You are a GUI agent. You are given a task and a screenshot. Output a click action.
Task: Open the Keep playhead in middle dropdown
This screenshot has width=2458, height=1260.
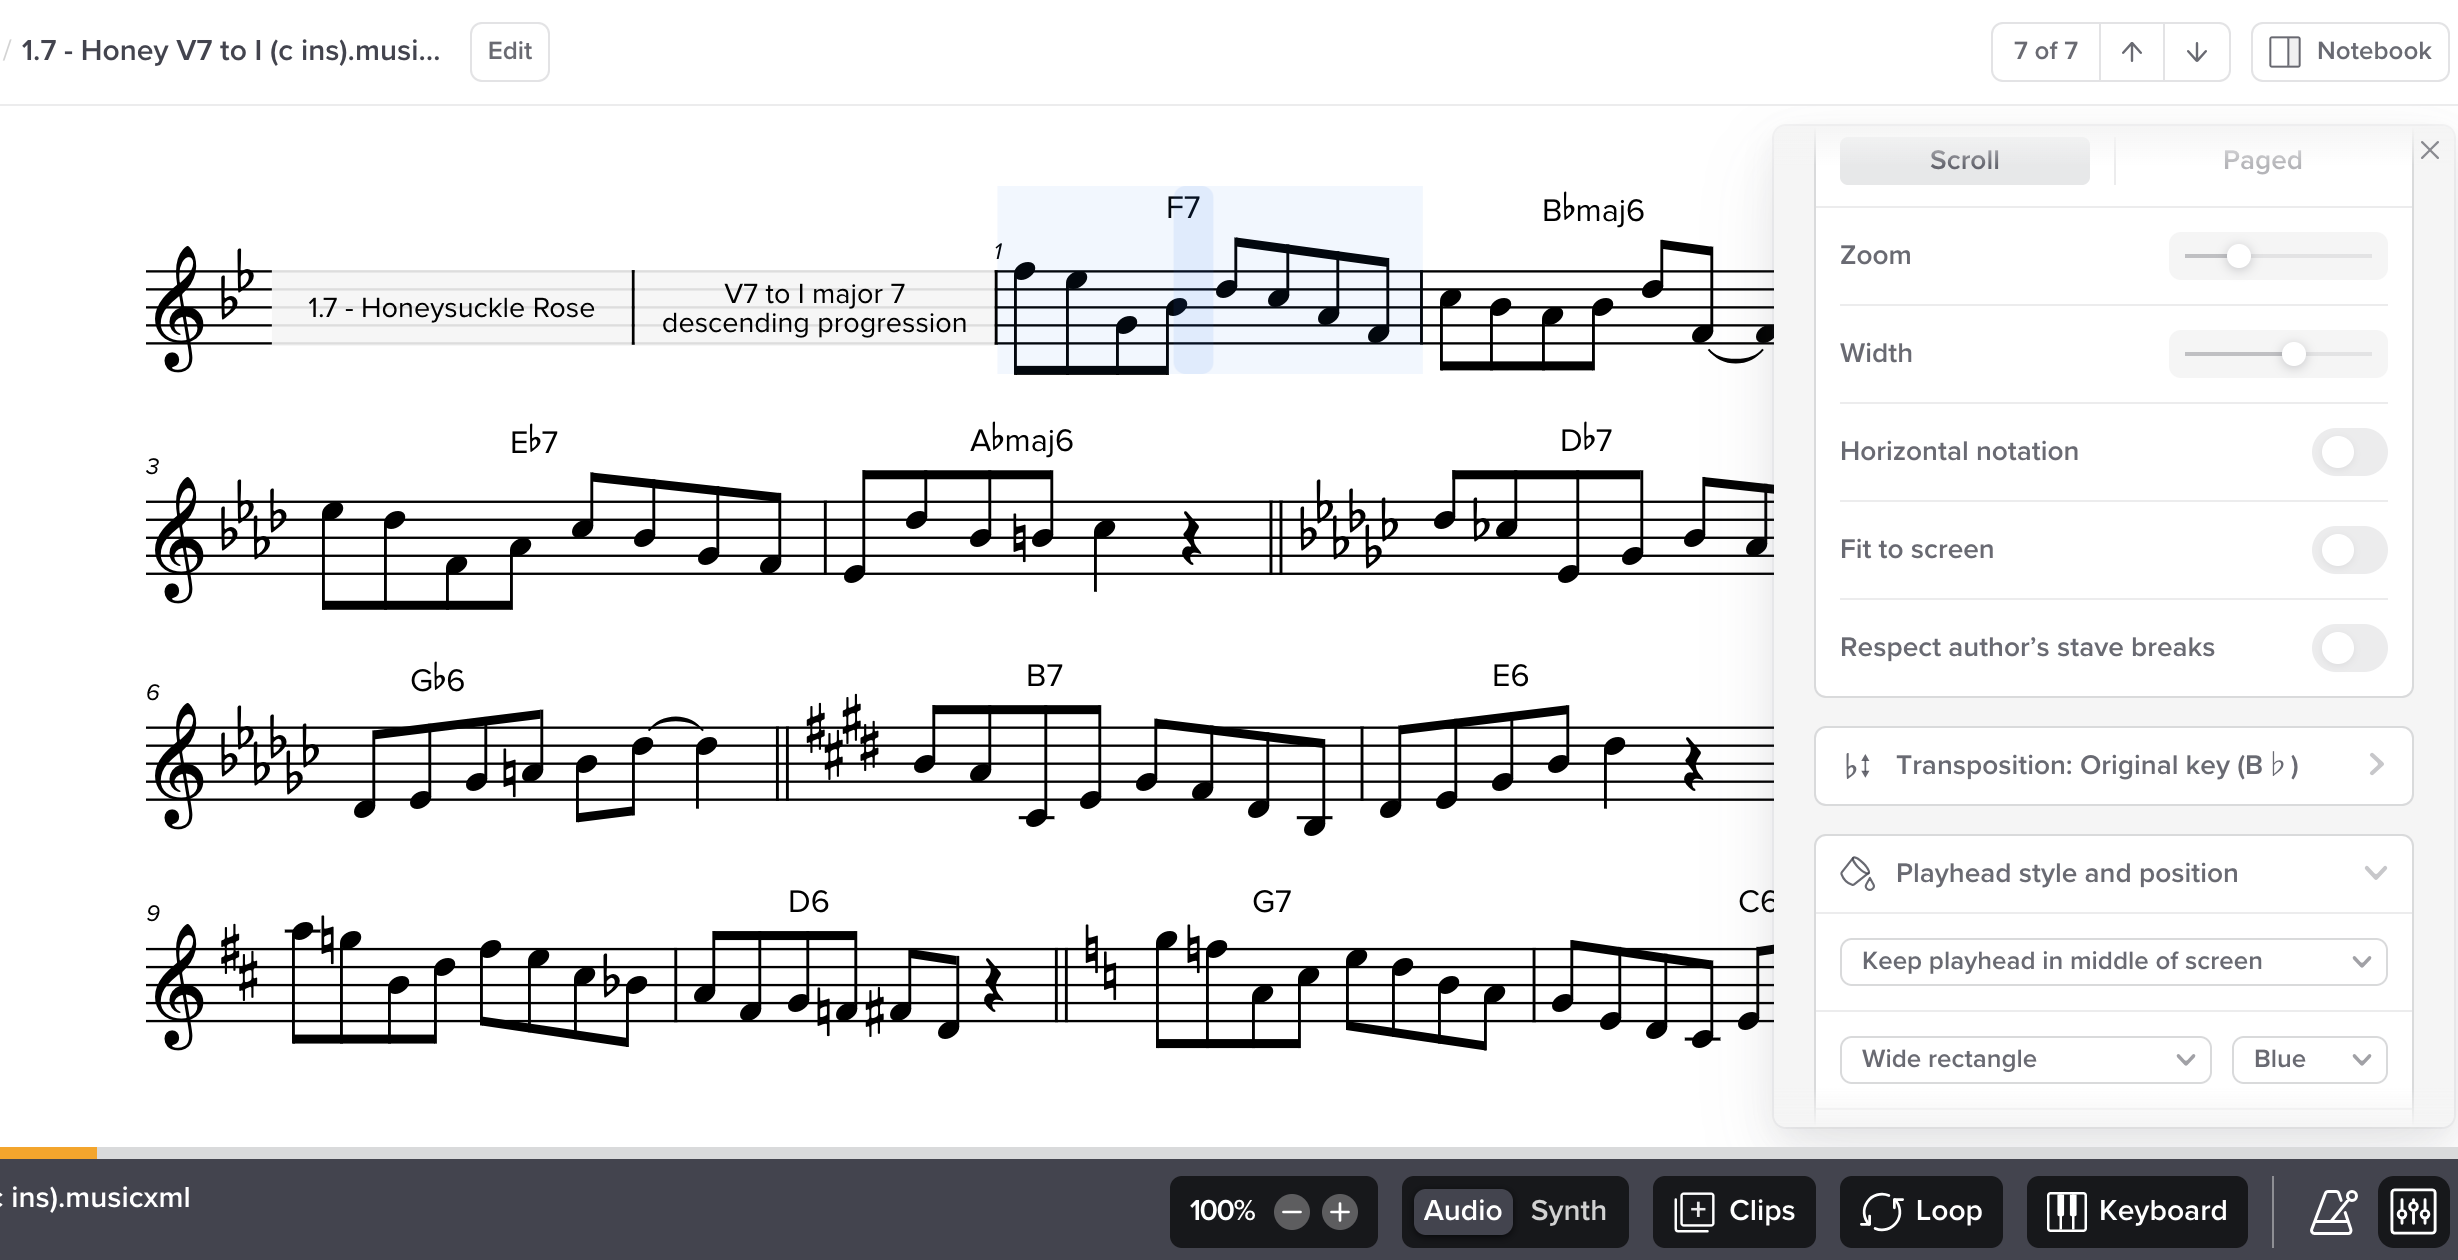coord(2113,961)
